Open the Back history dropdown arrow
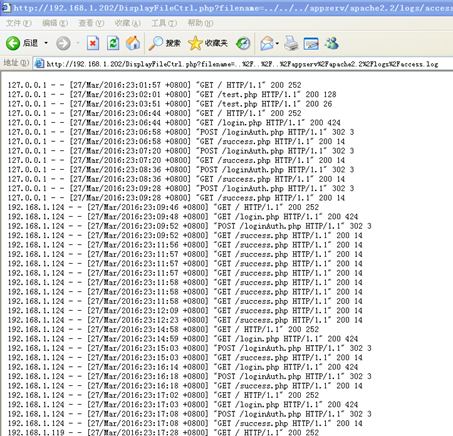Viewport: 453px width, 436px height. [46, 43]
